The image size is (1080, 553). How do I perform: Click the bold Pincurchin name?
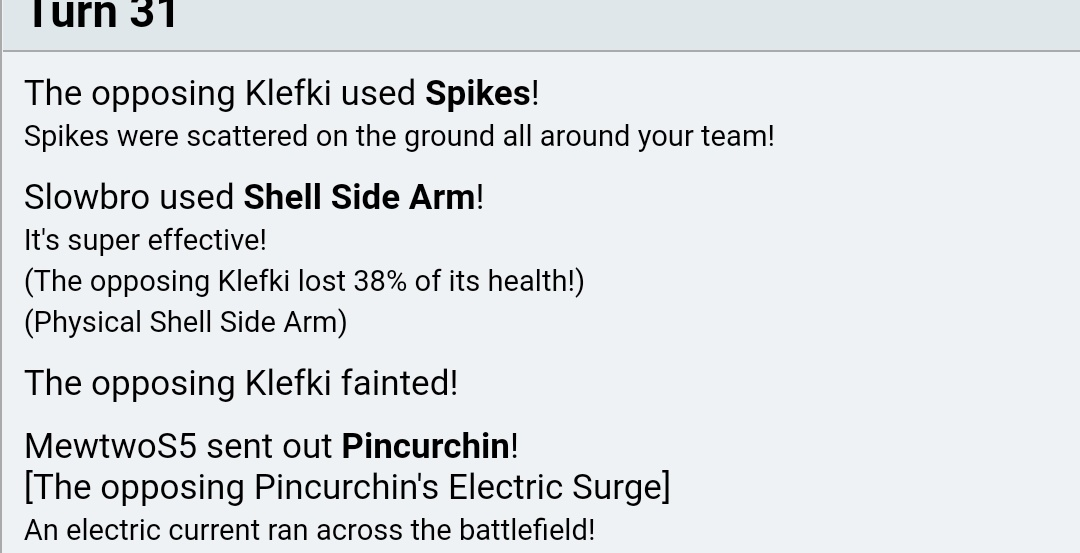[425, 445]
